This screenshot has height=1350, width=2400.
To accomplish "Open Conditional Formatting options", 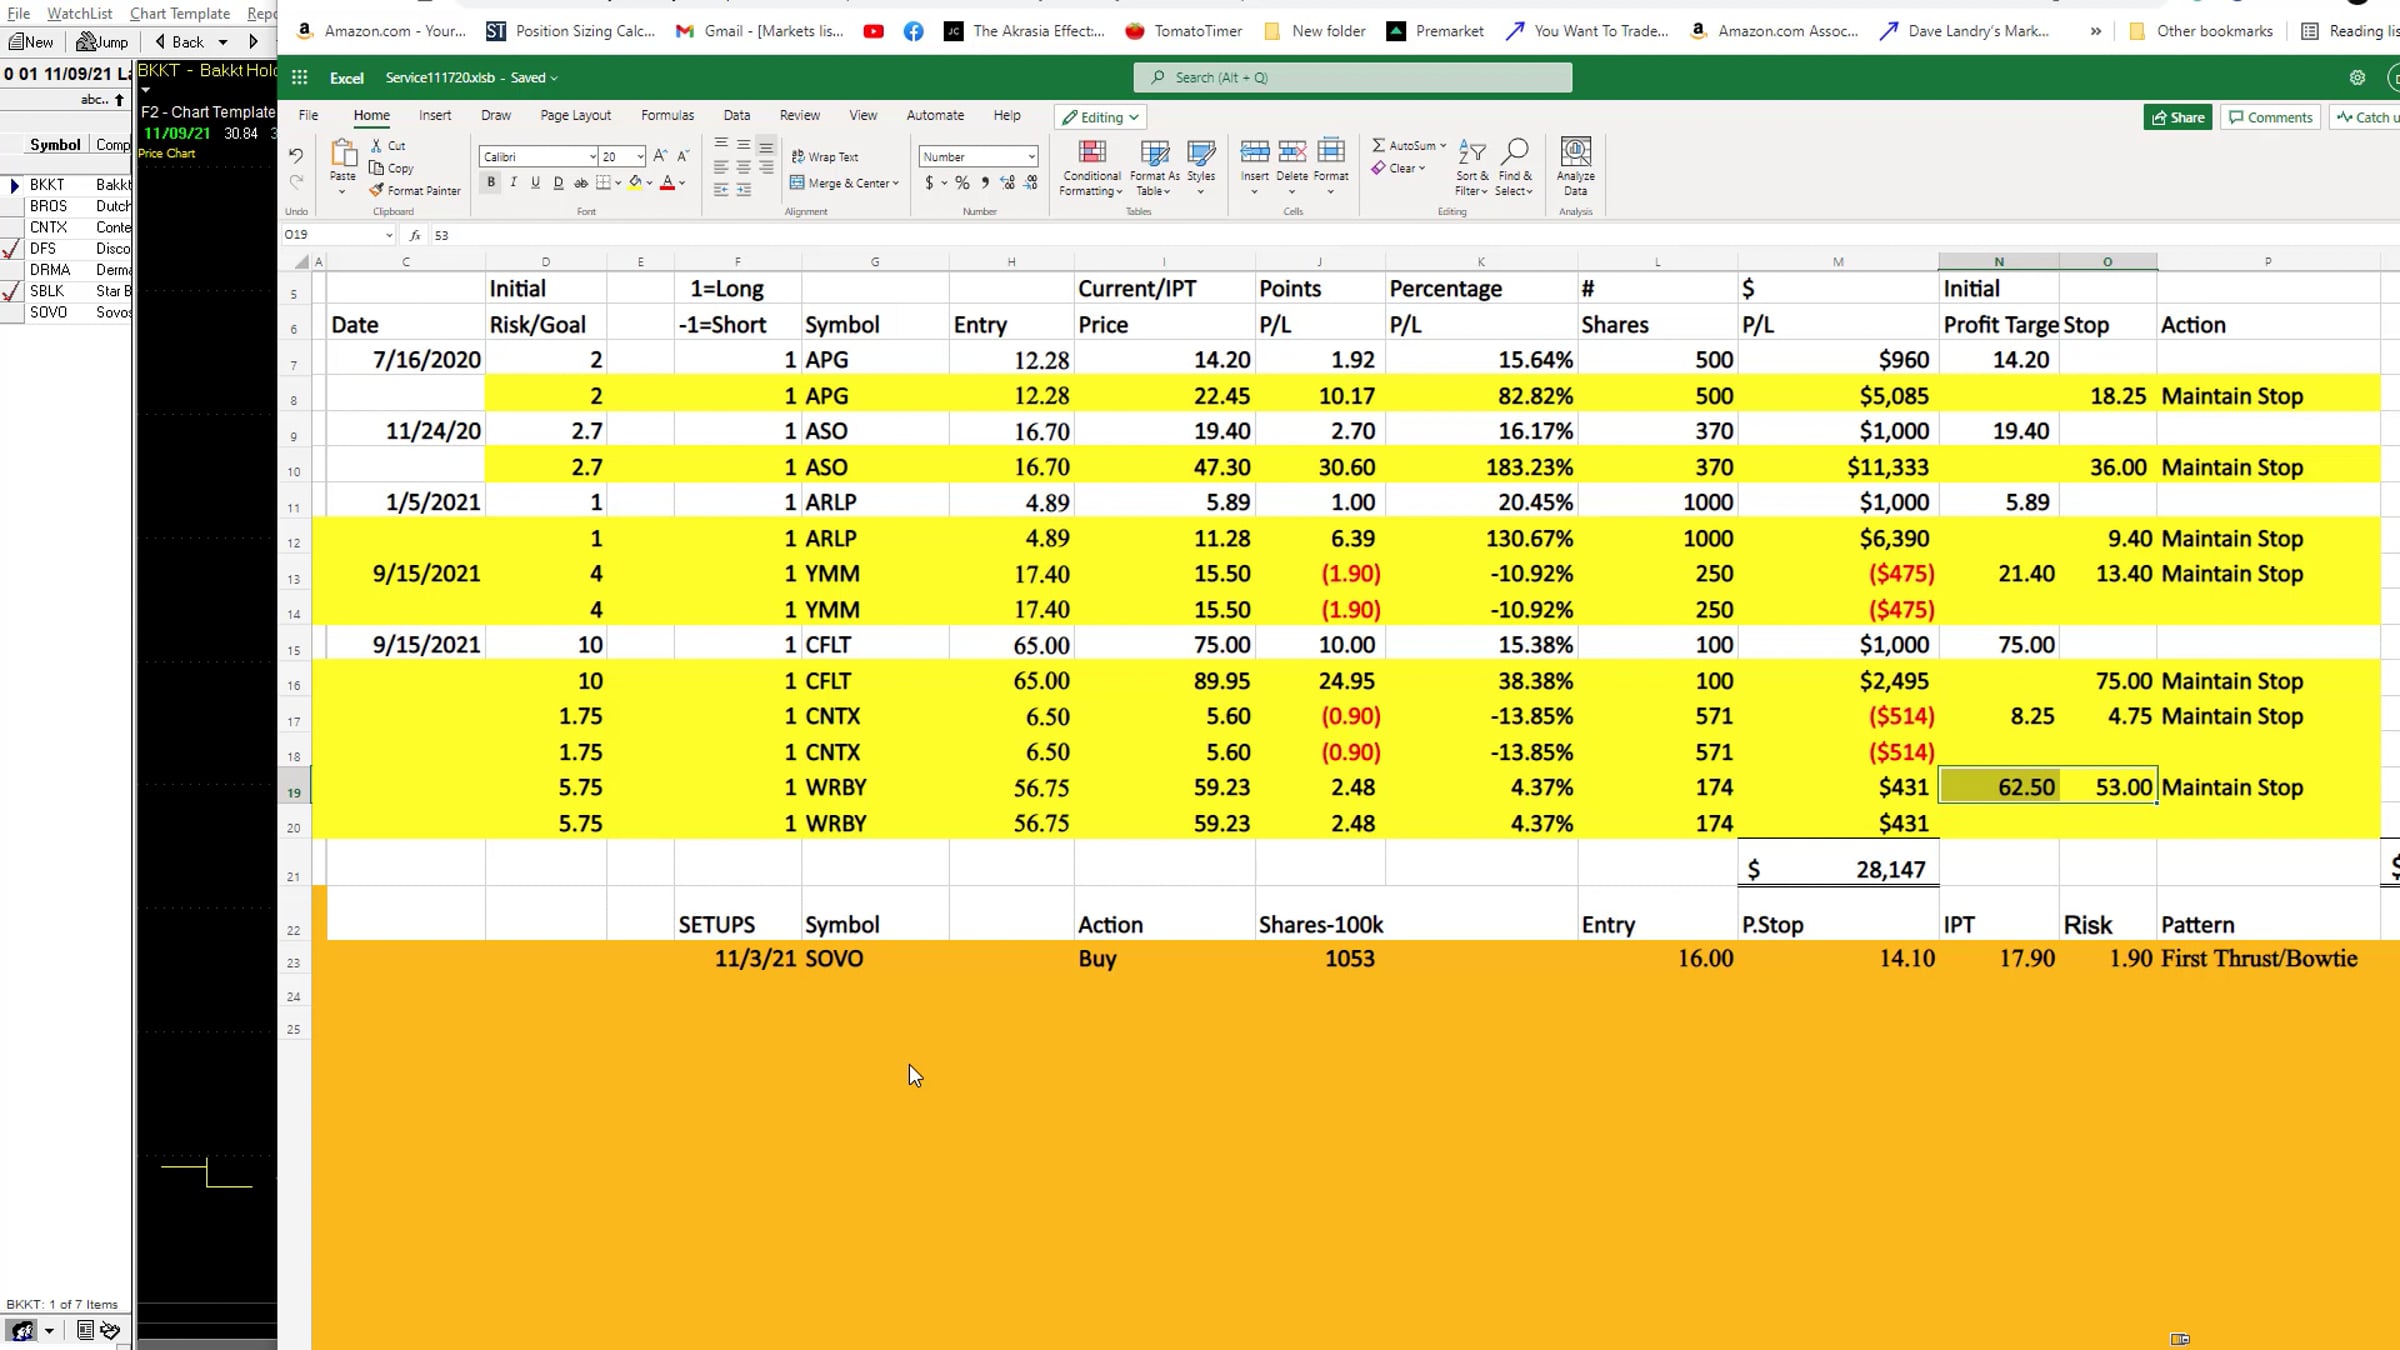I will 1091,167.
